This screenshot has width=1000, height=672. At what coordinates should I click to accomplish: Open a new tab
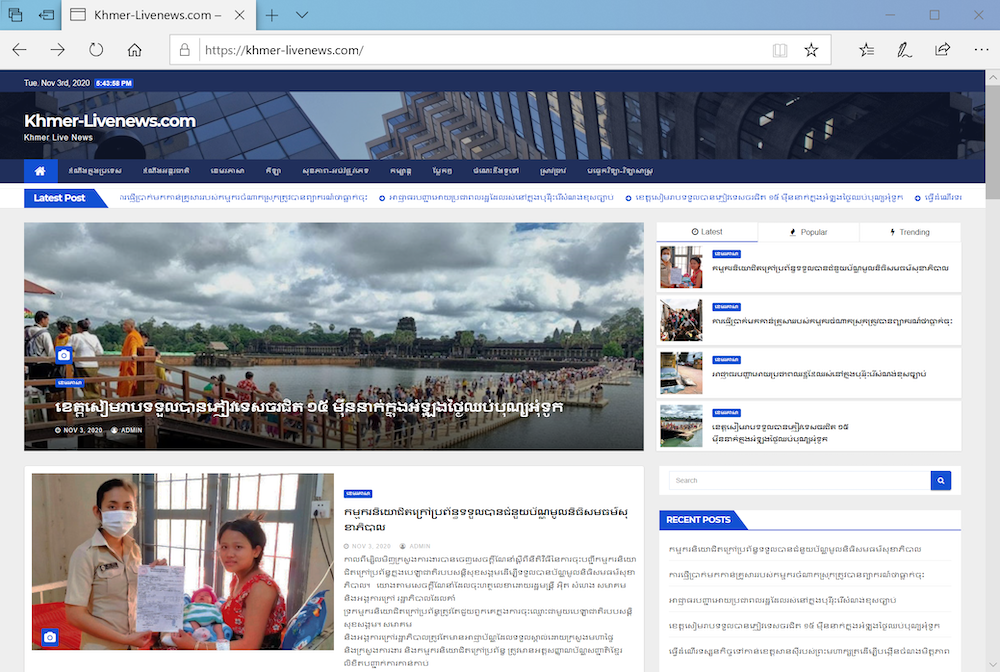(x=272, y=15)
